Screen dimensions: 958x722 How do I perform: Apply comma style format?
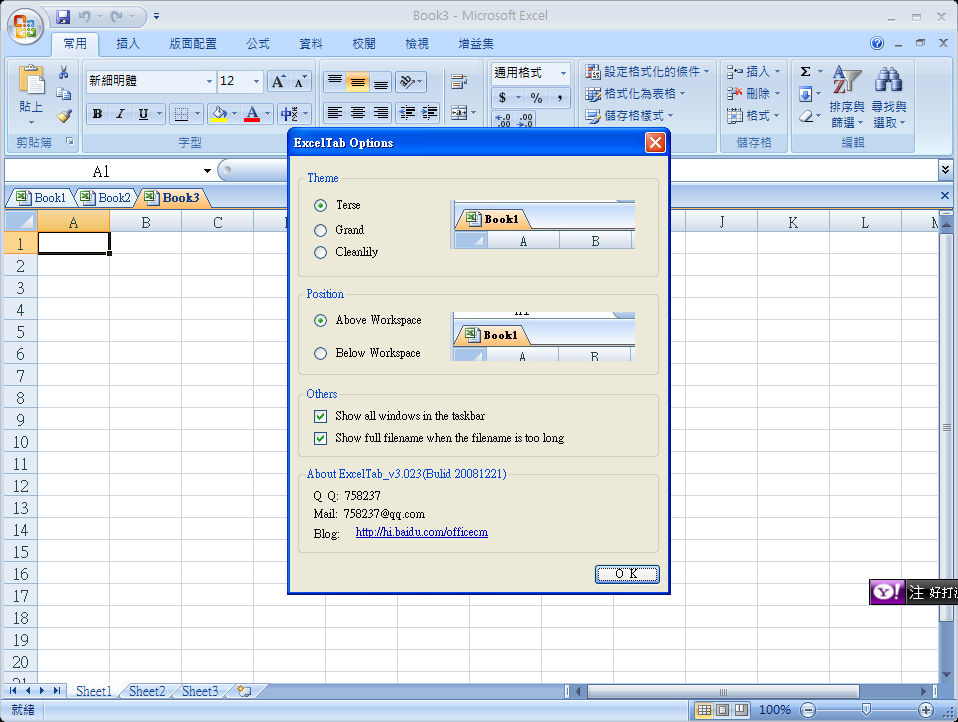click(x=560, y=98)
